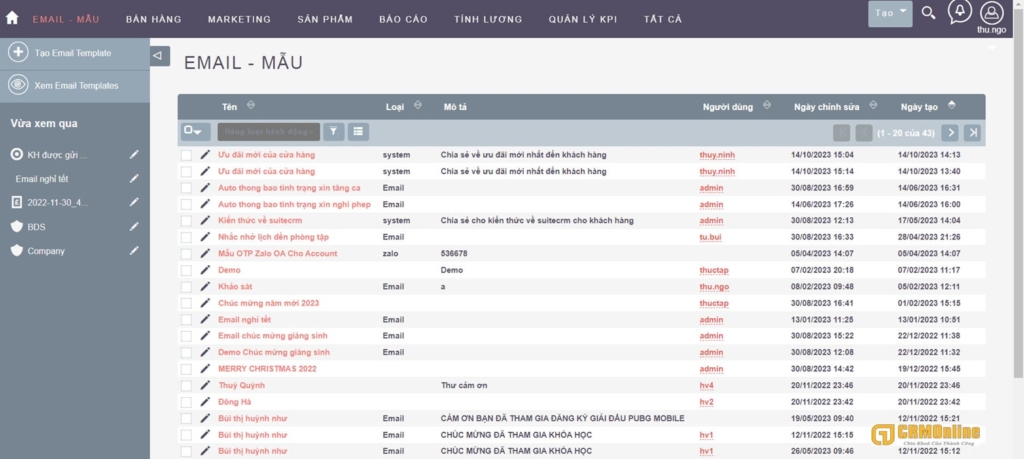Click pencil edit icon for Khảo sát row
Image resolution: width=1024 pixels, height=459 pixels.
[206, 286]
